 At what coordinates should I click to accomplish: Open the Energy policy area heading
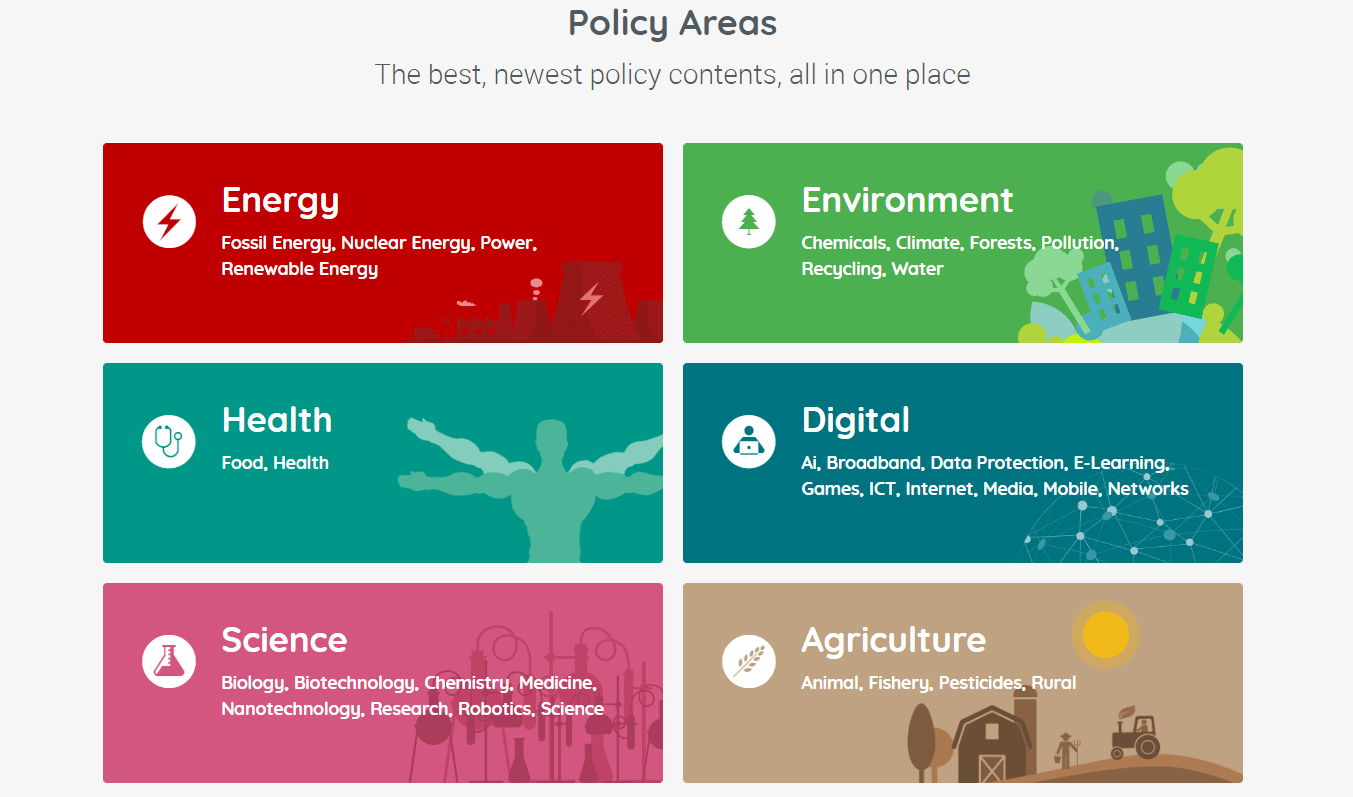pos(280,200)
